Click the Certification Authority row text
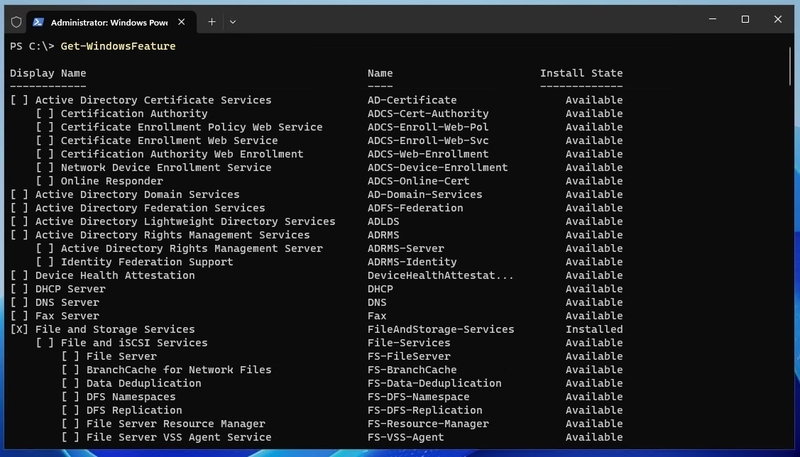The image size is (800, 457). coord(134,114)
